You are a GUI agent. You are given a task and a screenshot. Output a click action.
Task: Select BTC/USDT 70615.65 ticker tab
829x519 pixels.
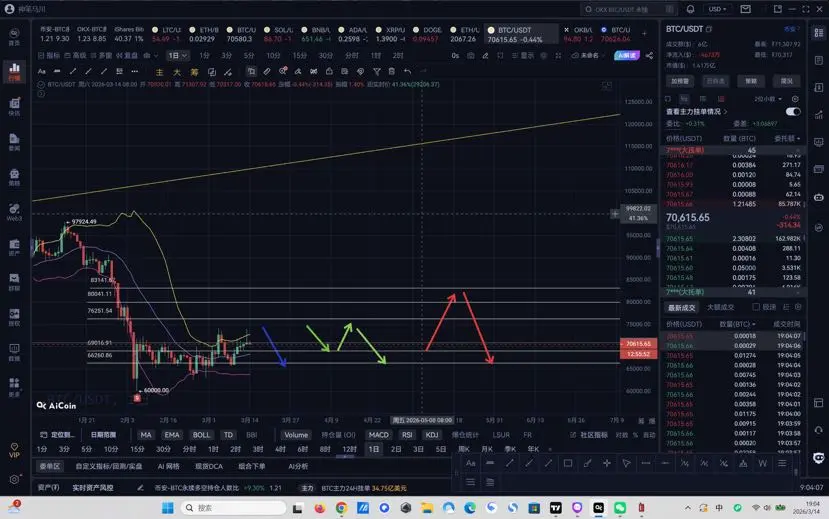coord(521,34)
